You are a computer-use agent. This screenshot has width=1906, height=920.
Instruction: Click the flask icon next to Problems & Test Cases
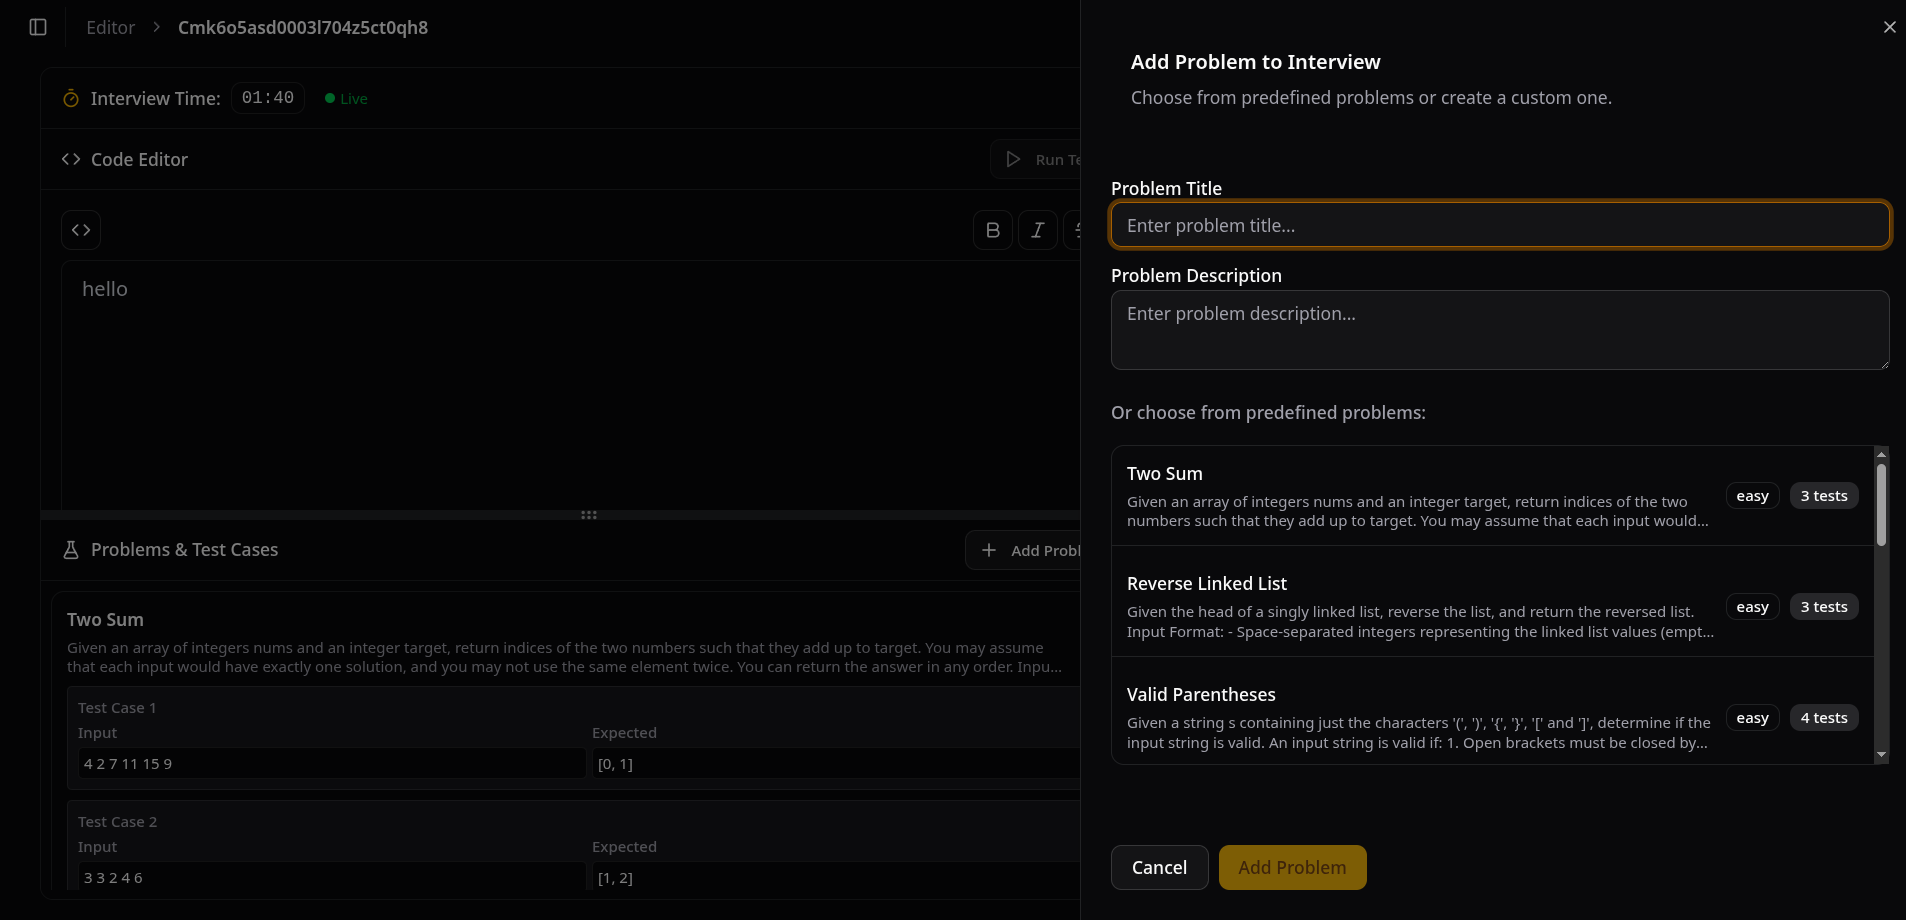point(70,549)
